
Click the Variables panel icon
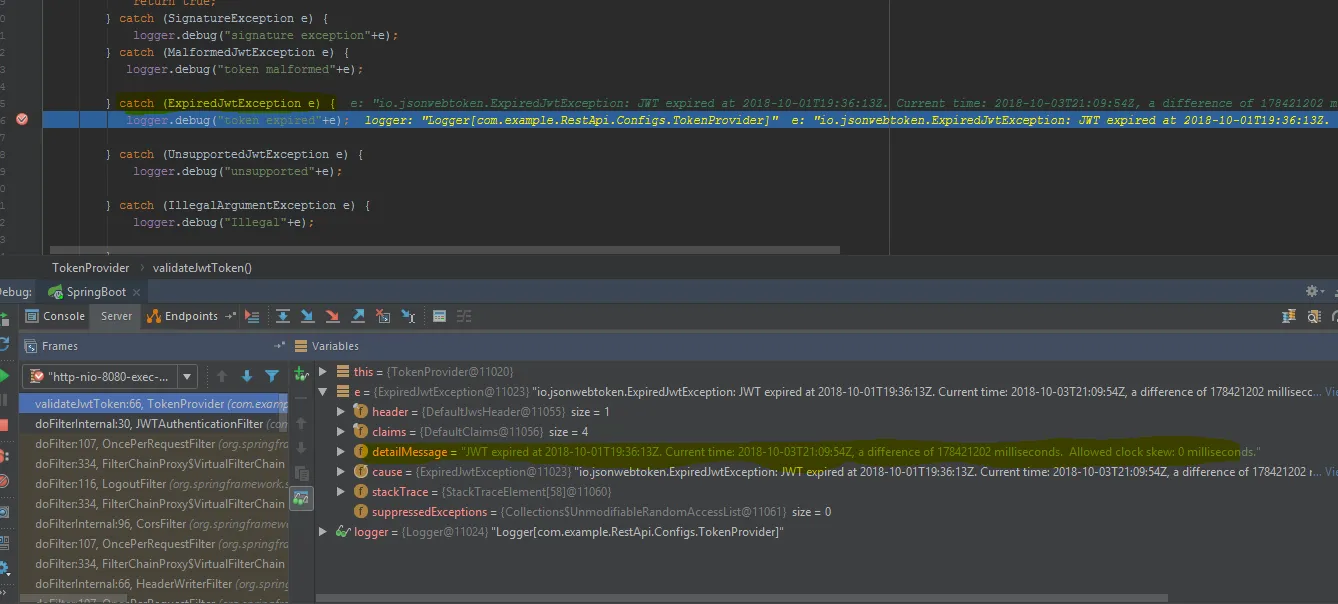[300, 346]
